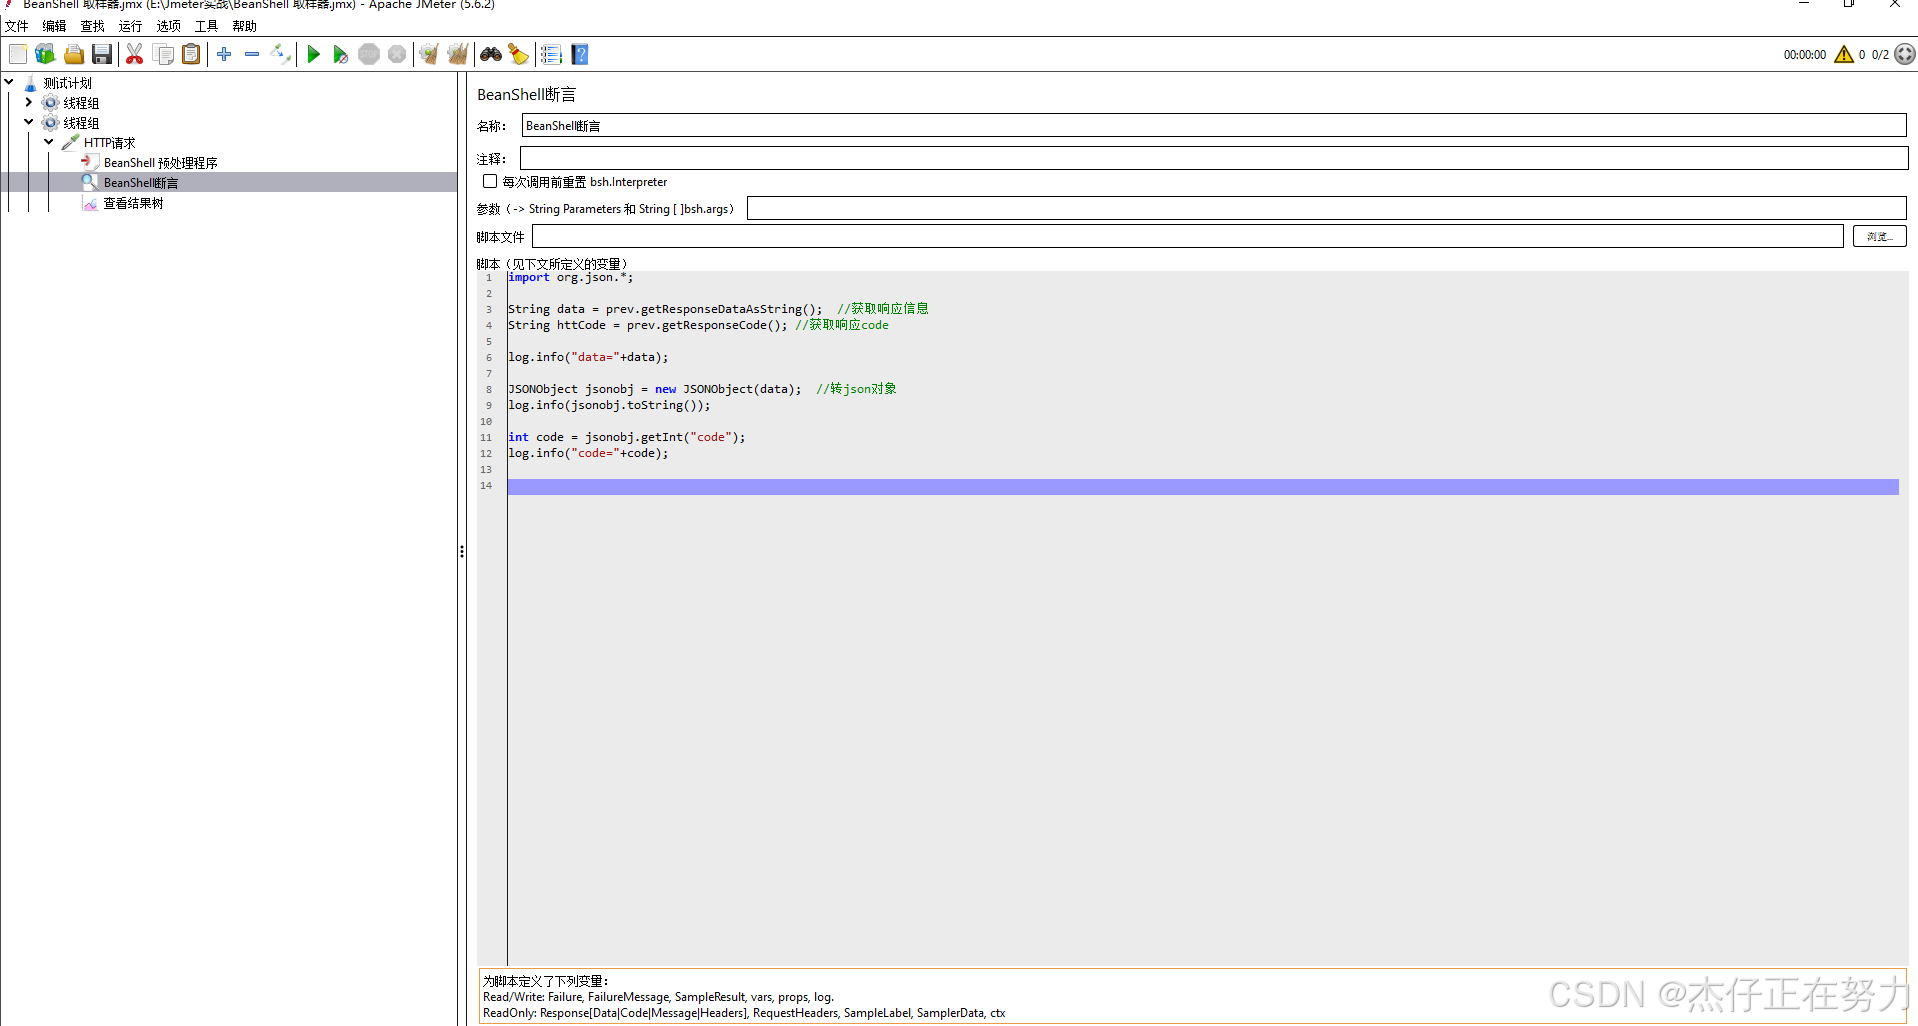Open the 选项 menu
The image size is (1918, 1026).
[168, 26]
